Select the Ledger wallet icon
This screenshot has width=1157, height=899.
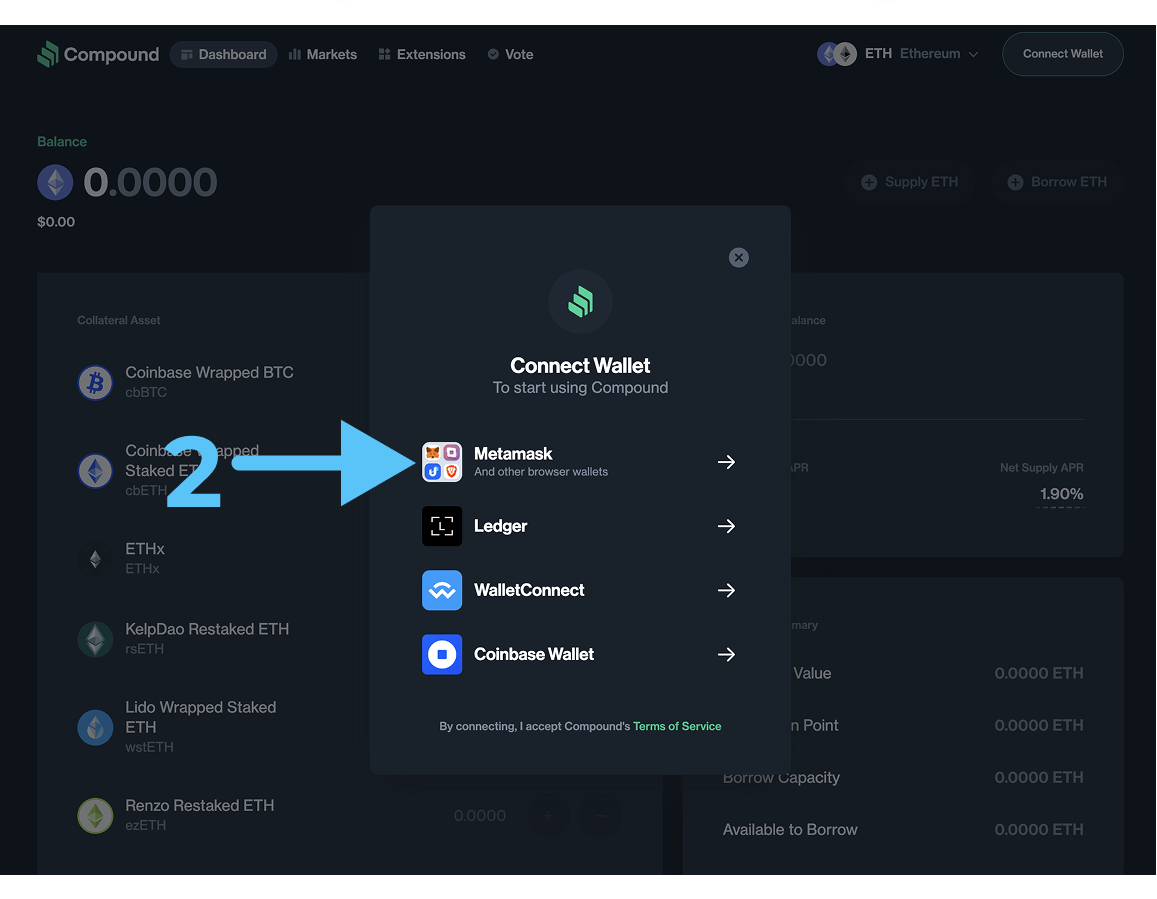pyautogui.click(x=441, y=526)
